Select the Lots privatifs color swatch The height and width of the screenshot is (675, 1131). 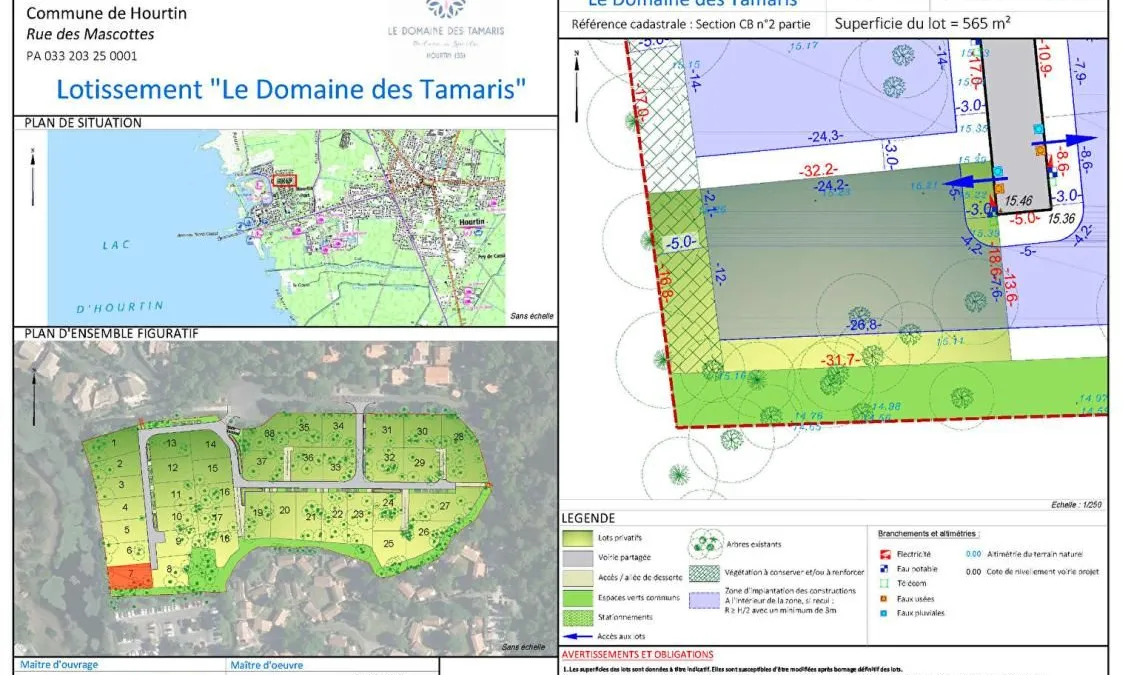(577, 538)
